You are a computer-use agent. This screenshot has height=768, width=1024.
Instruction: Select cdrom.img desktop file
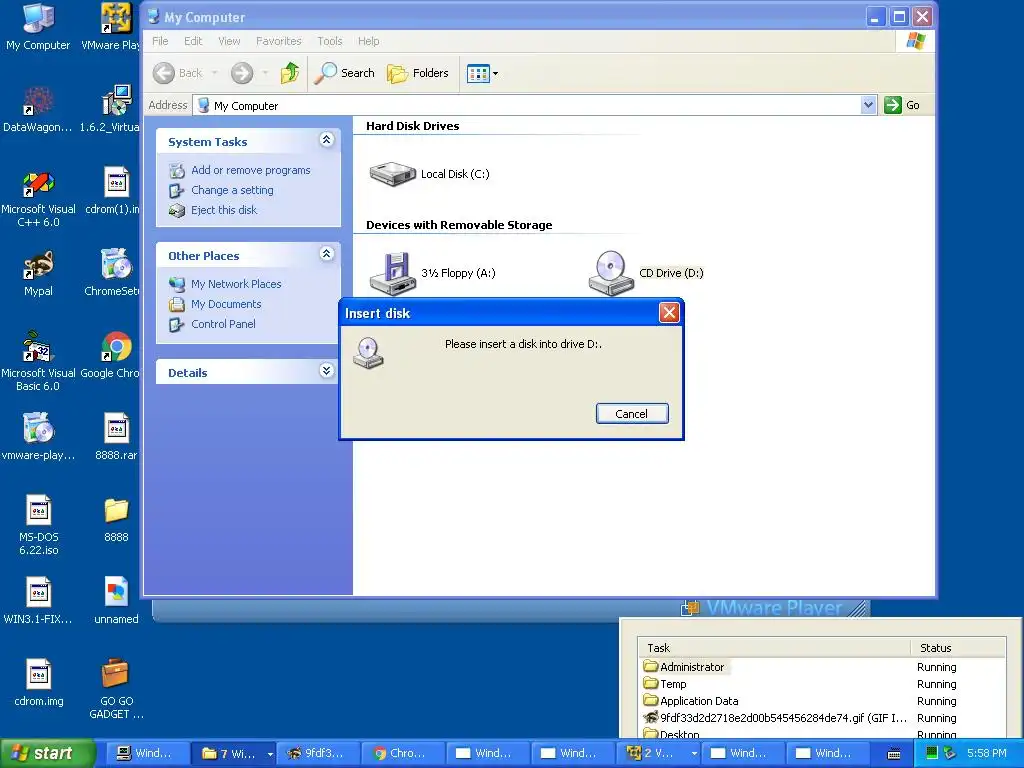(38, 684)
